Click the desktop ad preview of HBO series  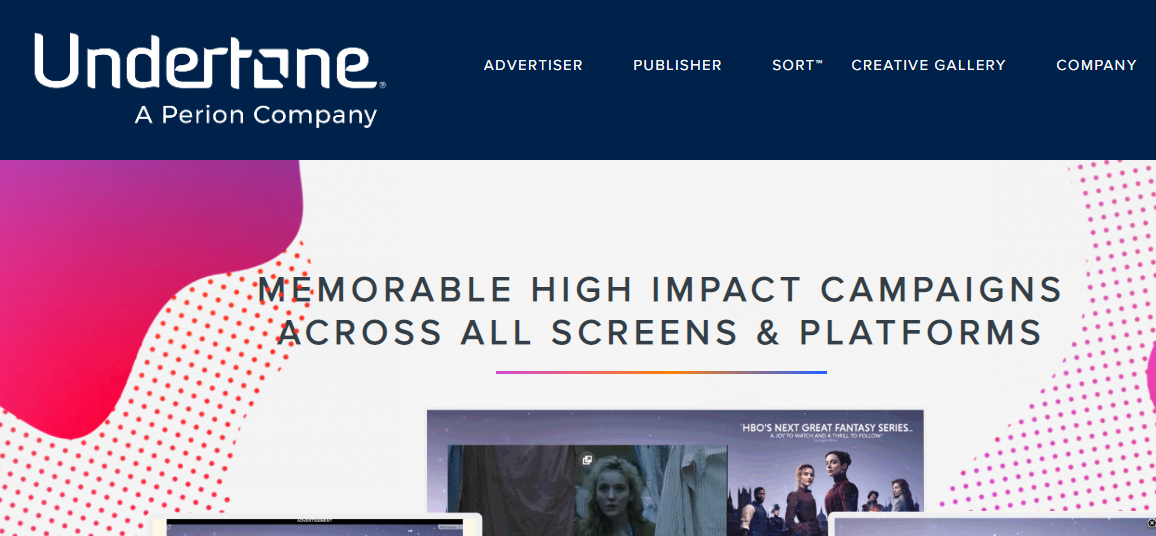pos(675,473)
